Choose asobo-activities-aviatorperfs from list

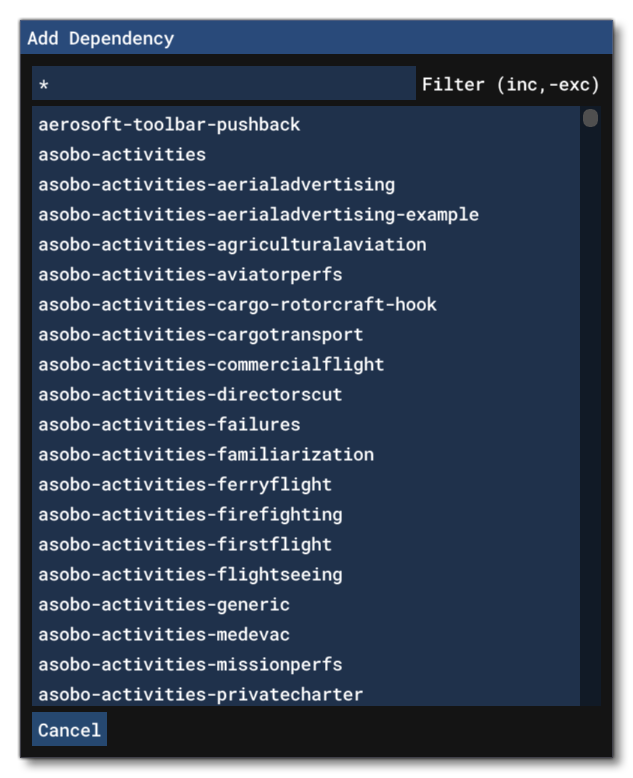tap(190, 275)
